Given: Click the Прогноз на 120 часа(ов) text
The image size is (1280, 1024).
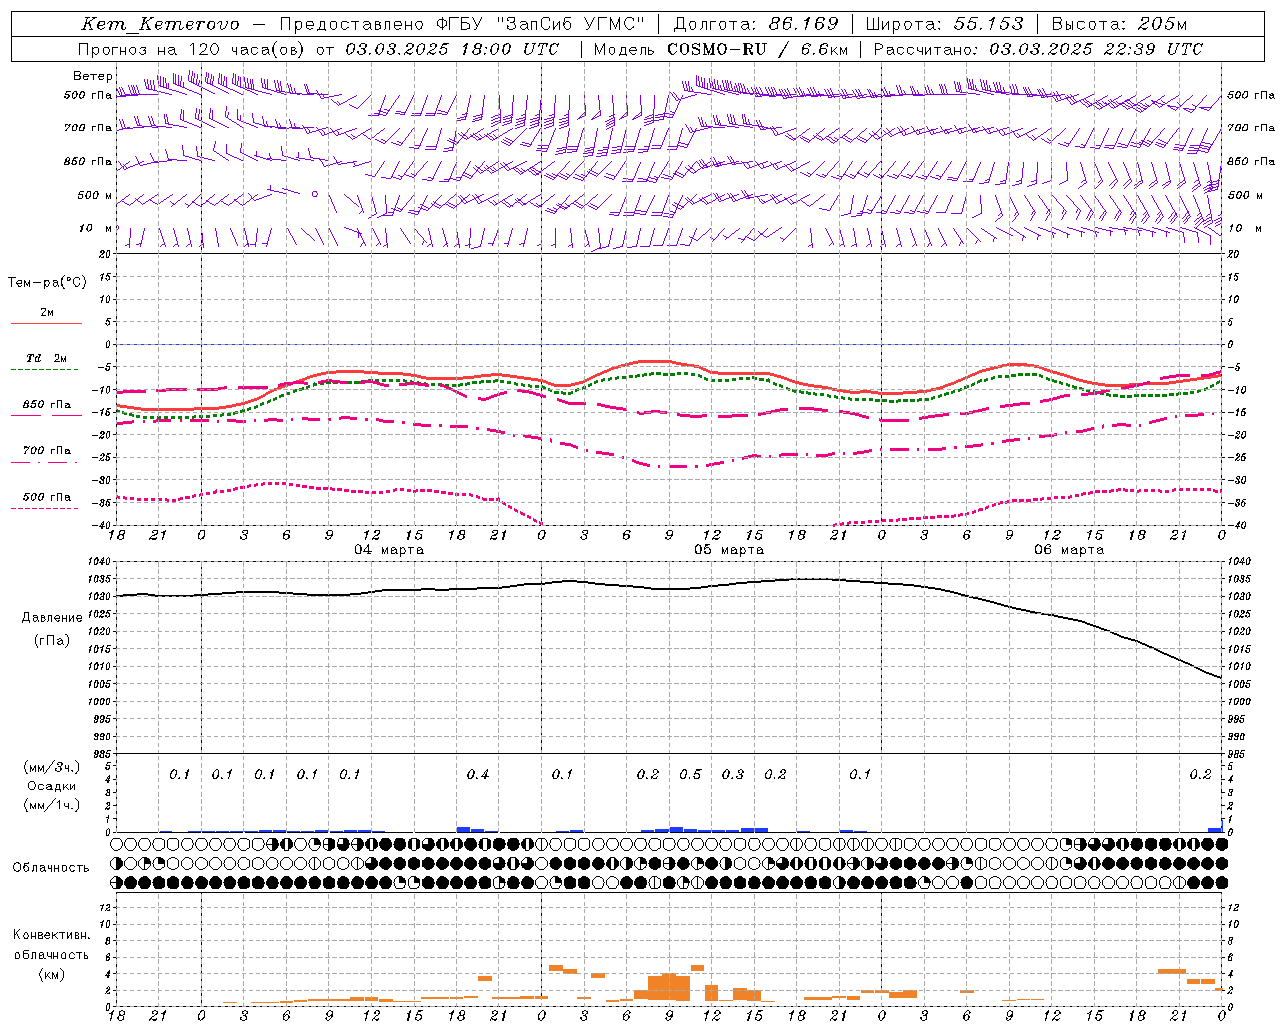Looking at the screenshot, I should (x=193, y=49).
